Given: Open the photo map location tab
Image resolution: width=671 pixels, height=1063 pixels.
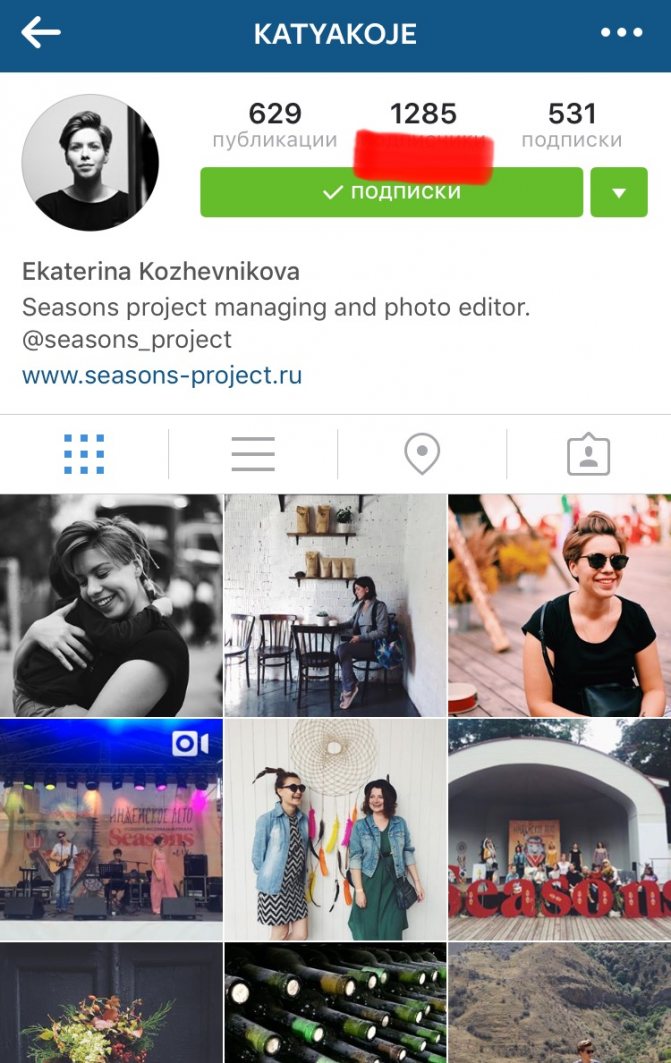Looking at the screenshot, I should click(x=422, y=454).
